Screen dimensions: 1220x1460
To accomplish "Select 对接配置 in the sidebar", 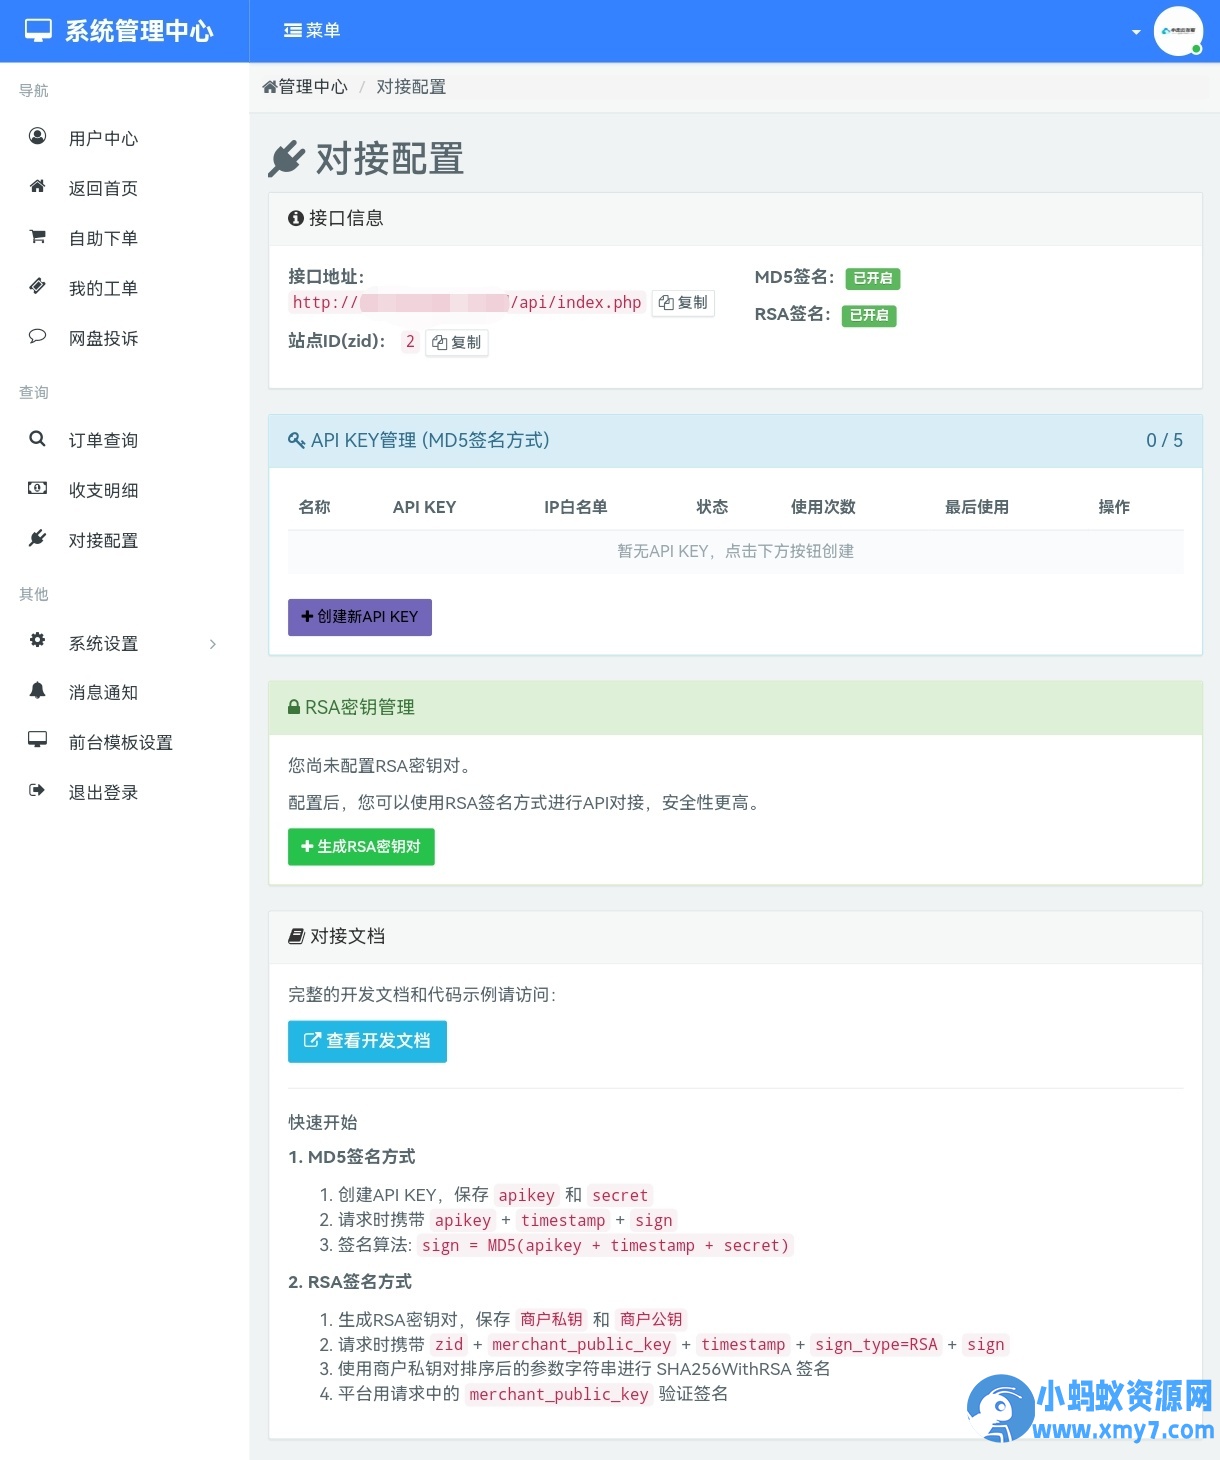I will click(x=103, y=540).
